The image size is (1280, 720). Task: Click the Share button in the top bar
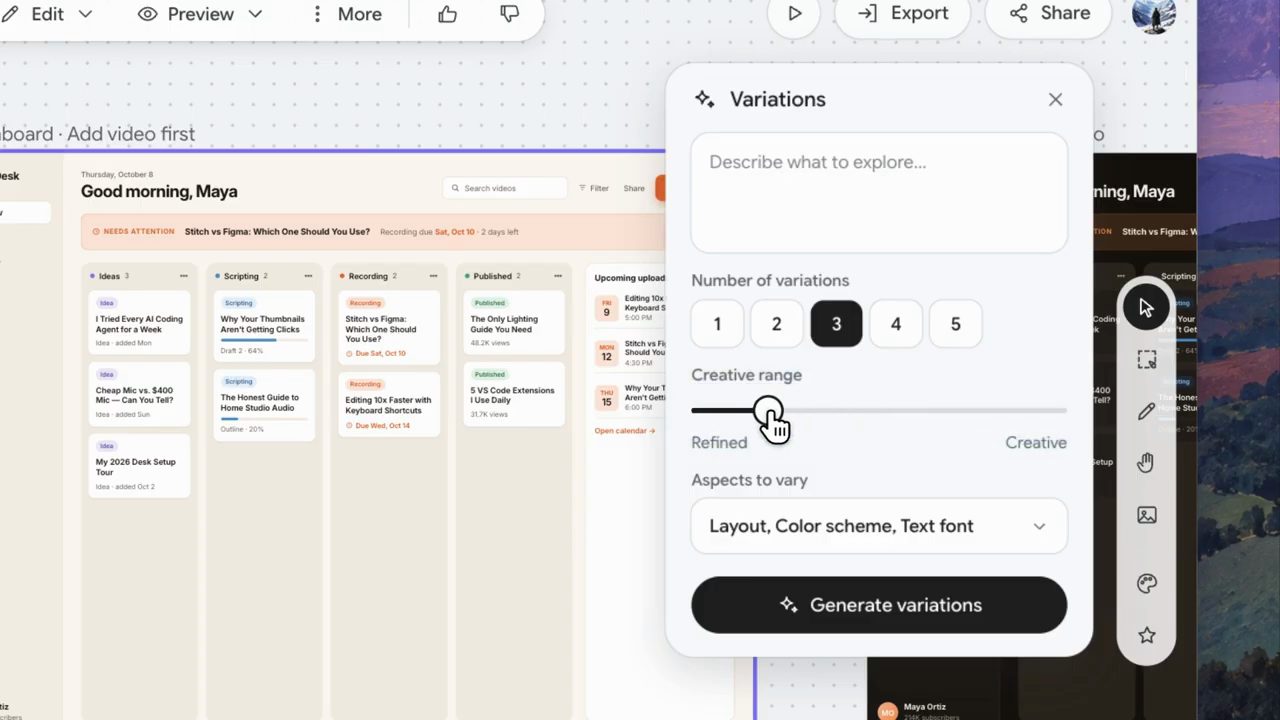[x=1050, y=14]
